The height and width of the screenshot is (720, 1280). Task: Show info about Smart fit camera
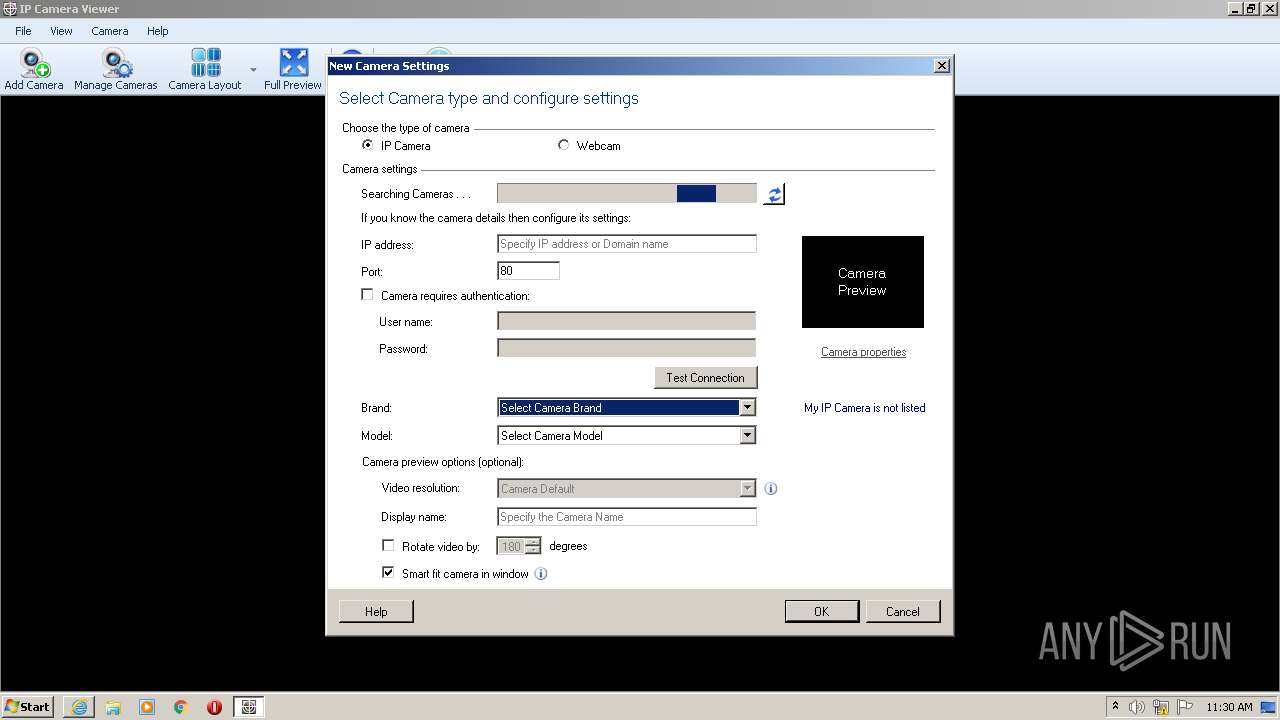coord(541,574)
